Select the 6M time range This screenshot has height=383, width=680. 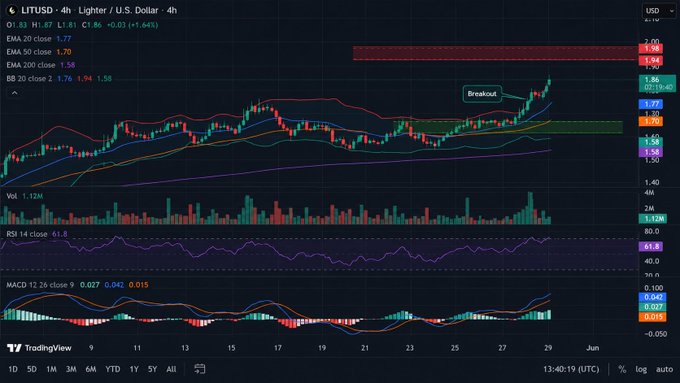click(91, 369)
